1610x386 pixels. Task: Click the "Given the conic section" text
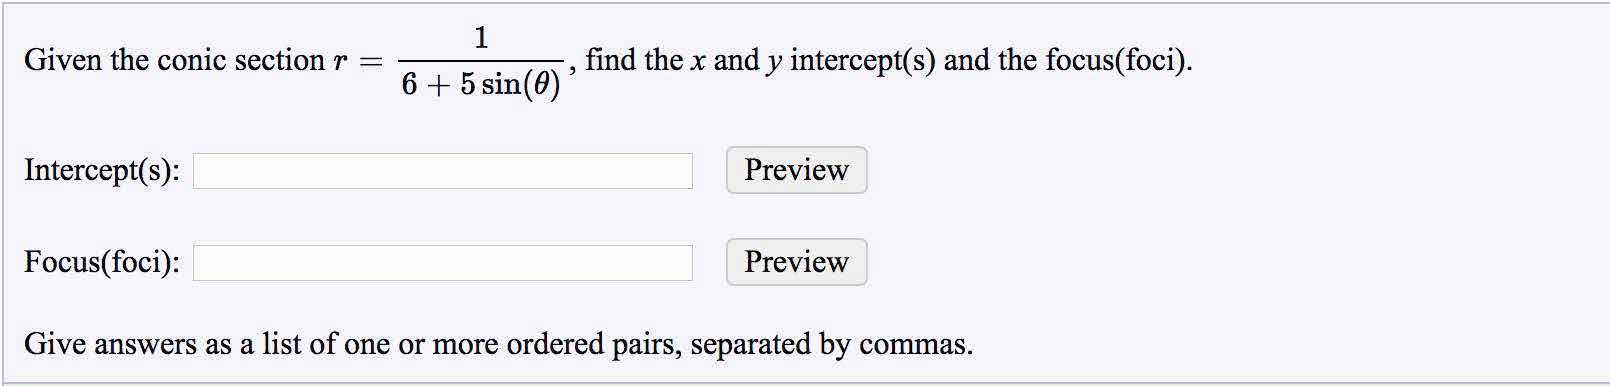(174, 60)
